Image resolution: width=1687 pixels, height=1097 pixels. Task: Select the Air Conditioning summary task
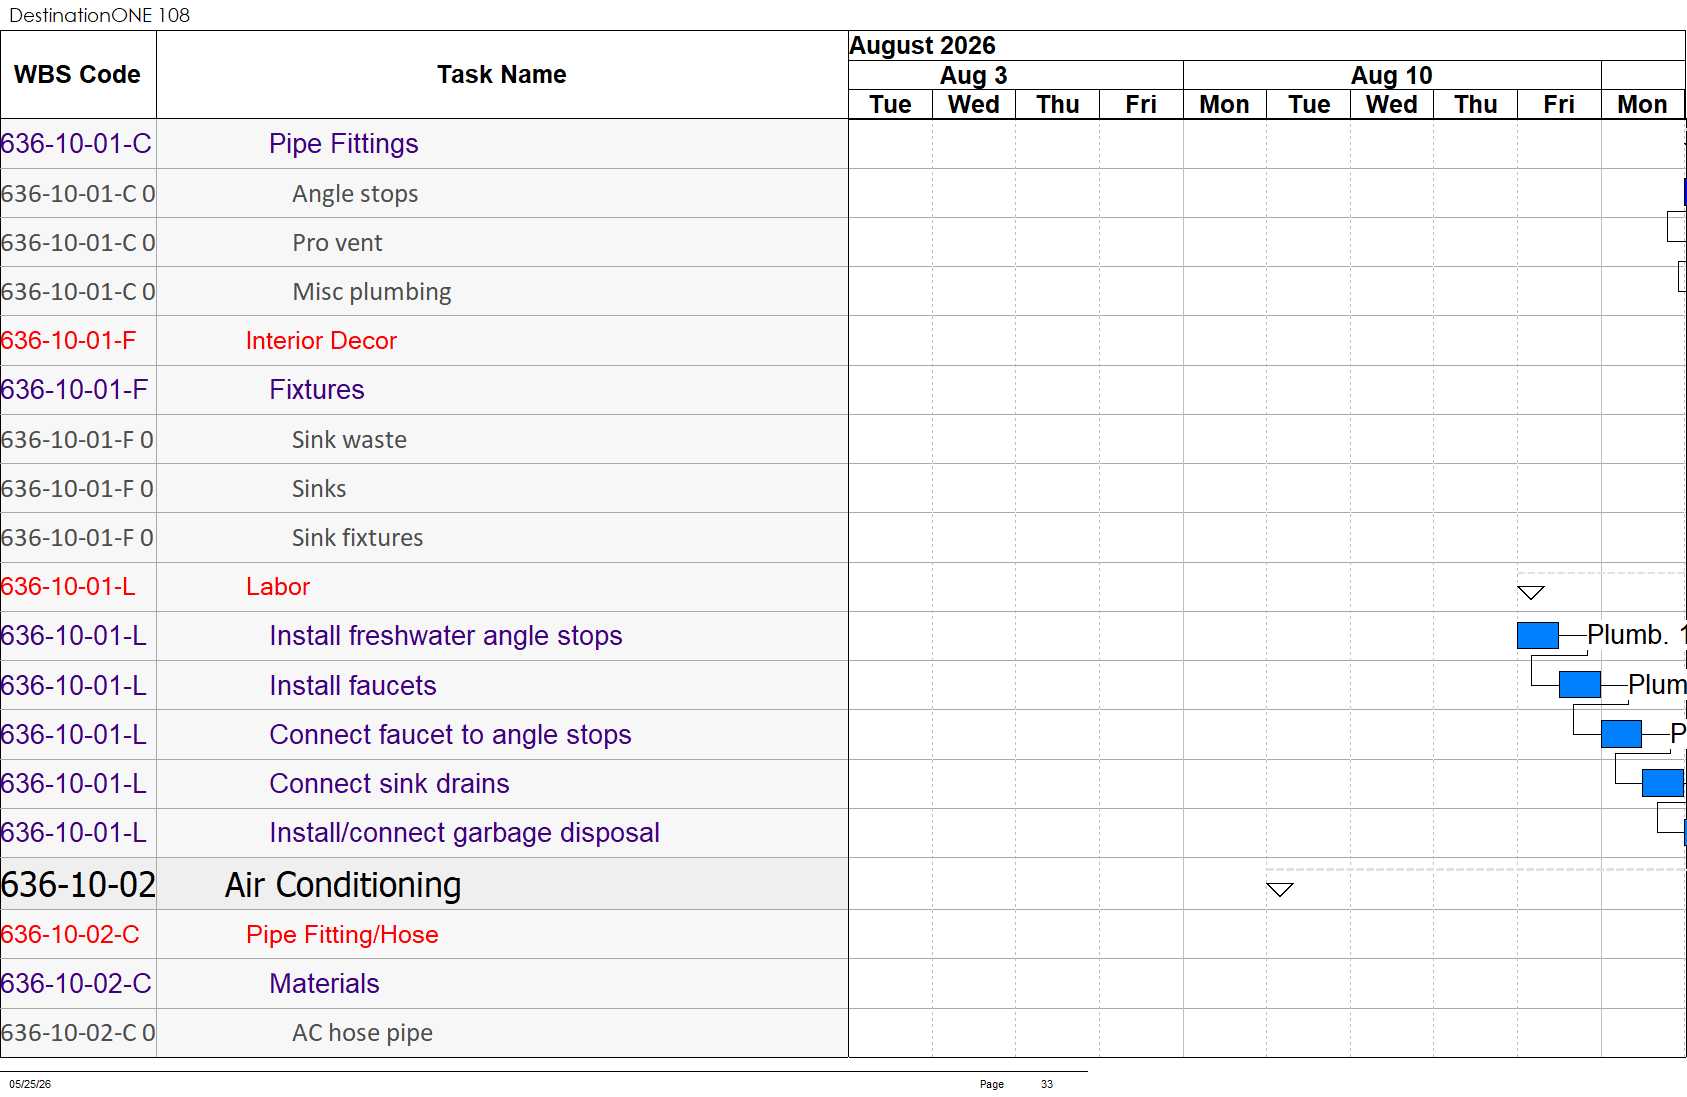(343, 885)
